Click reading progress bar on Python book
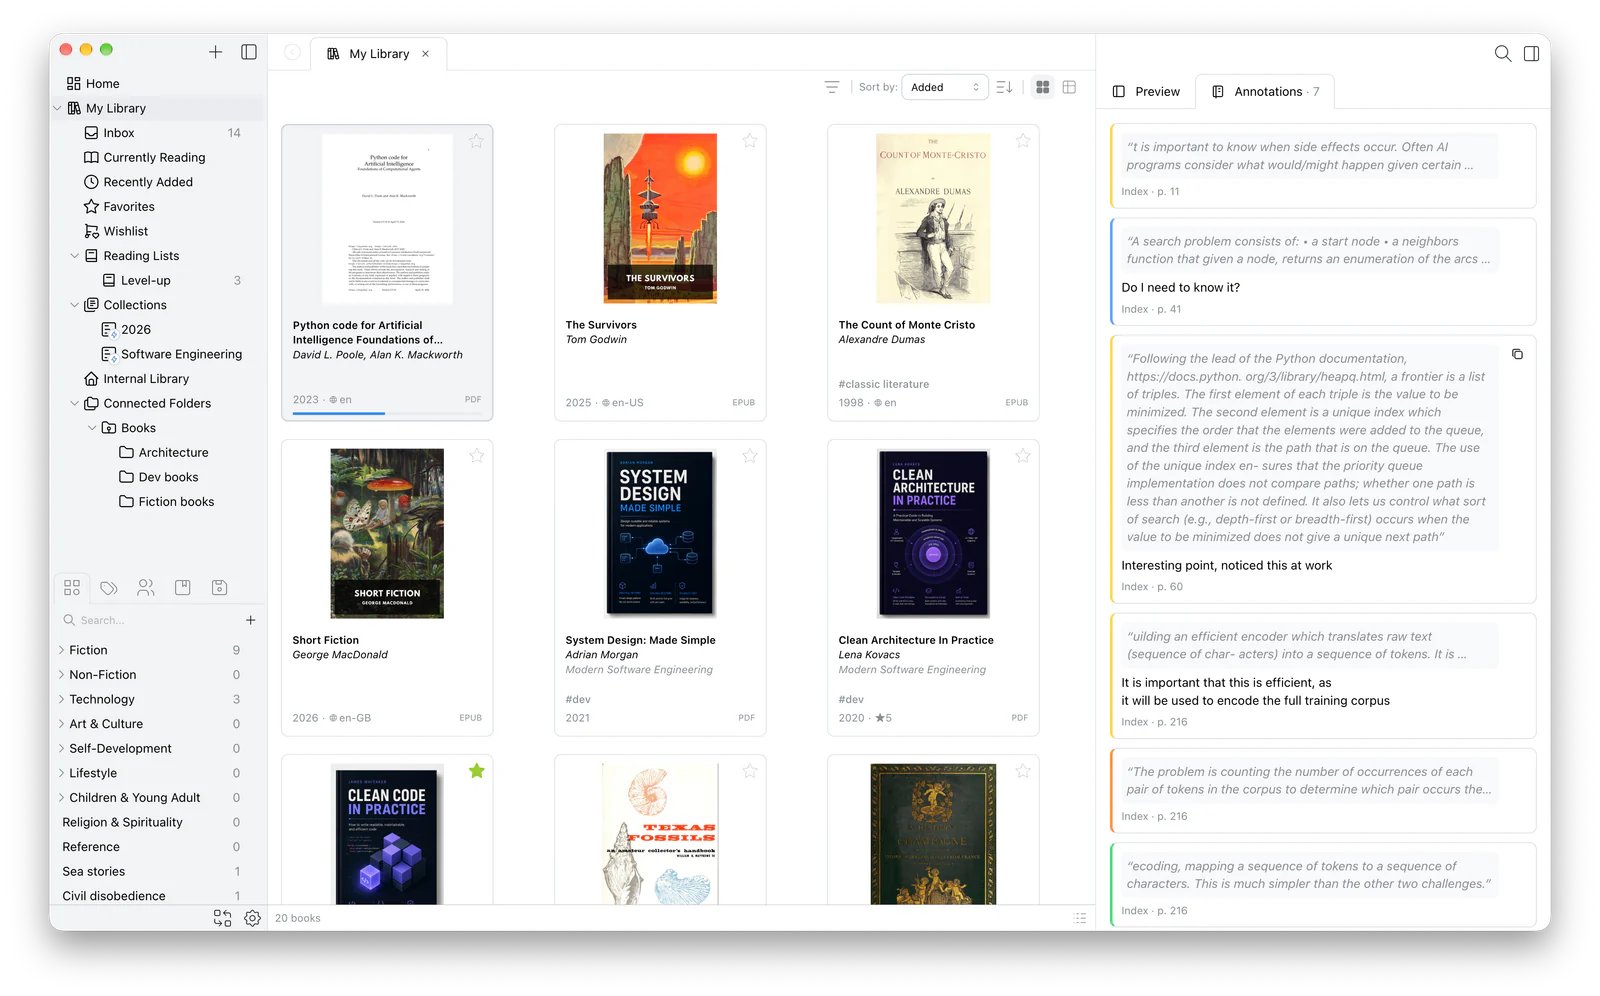 point(387,413)
